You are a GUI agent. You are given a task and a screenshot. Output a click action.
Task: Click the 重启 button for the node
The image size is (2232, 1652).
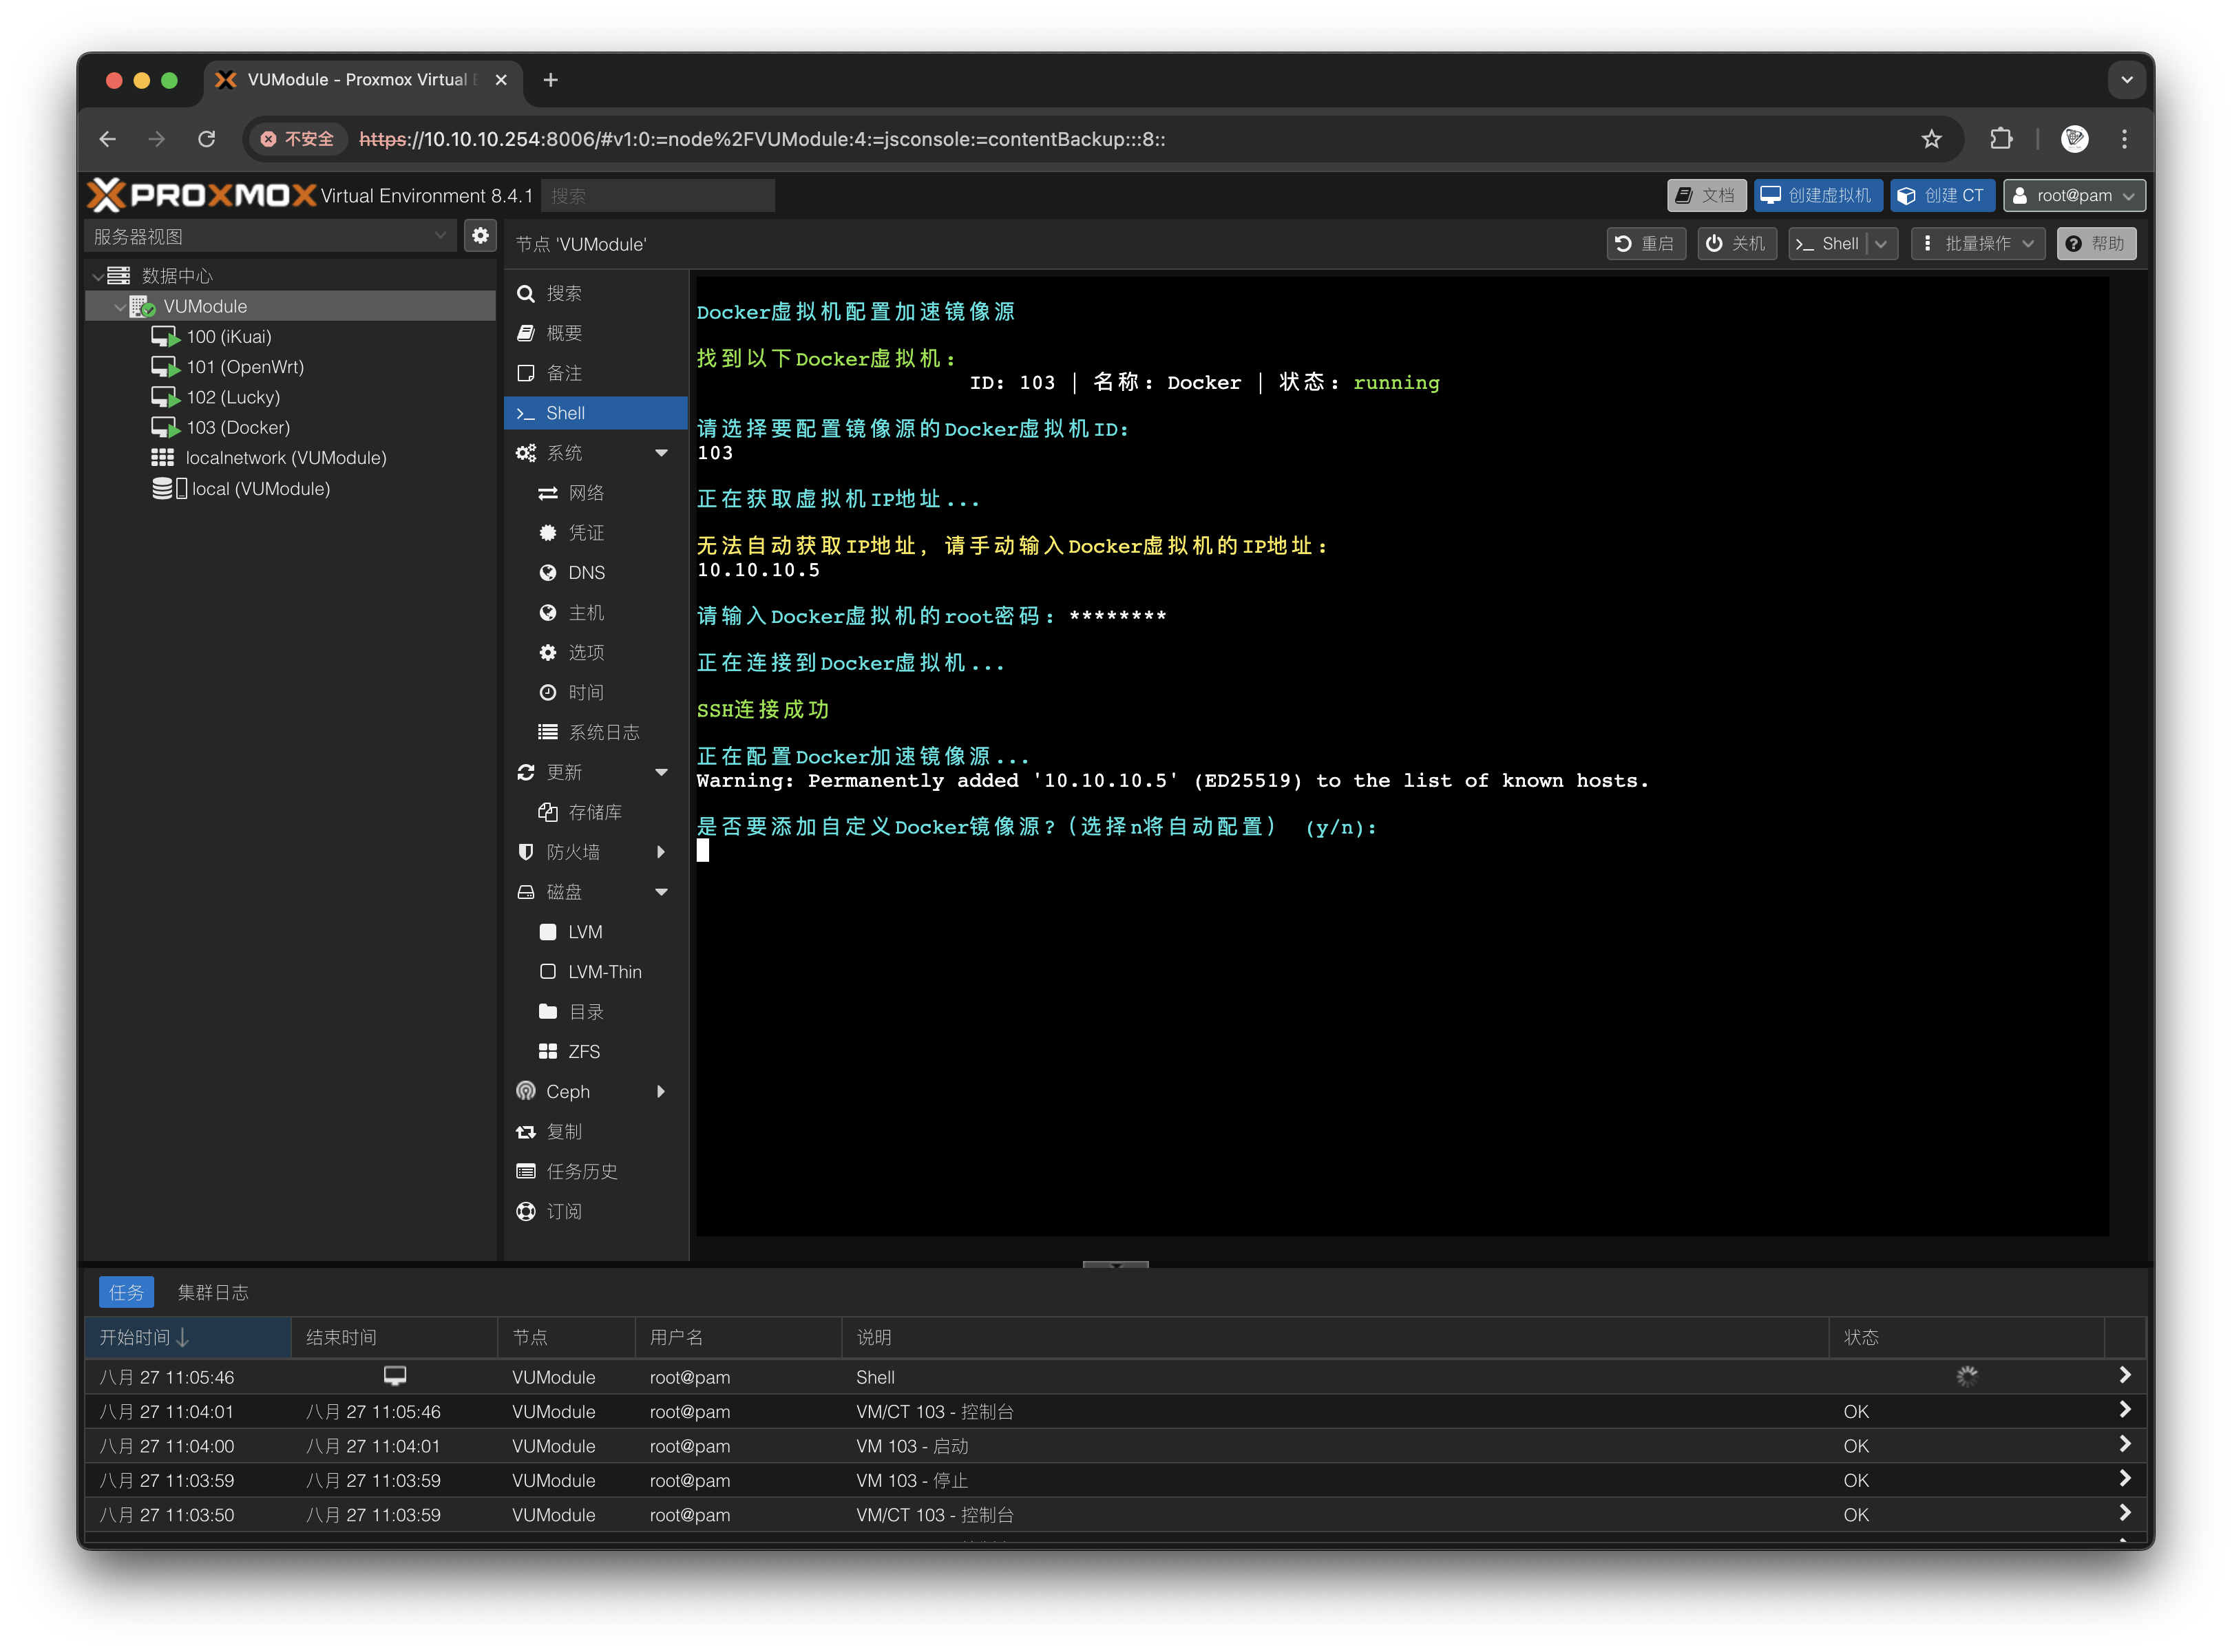click(x=1645, y=244)
